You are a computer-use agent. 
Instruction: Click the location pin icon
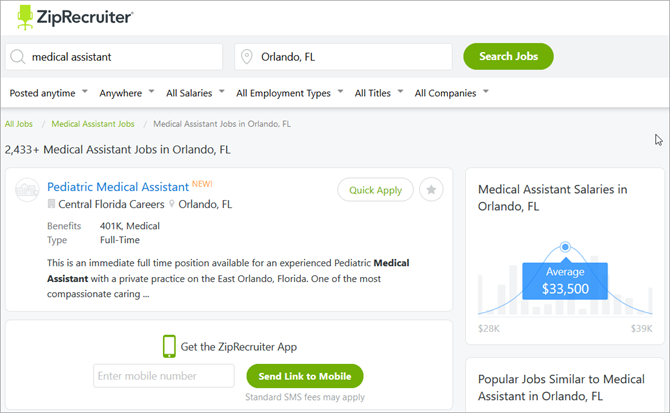point(246,57)
